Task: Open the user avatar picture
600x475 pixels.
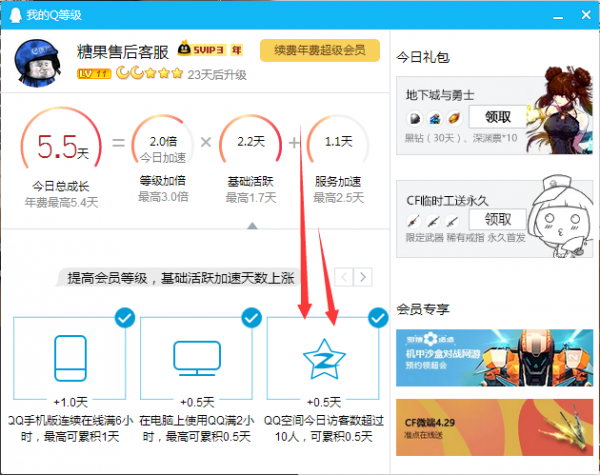Action: (x=38, y=62)
